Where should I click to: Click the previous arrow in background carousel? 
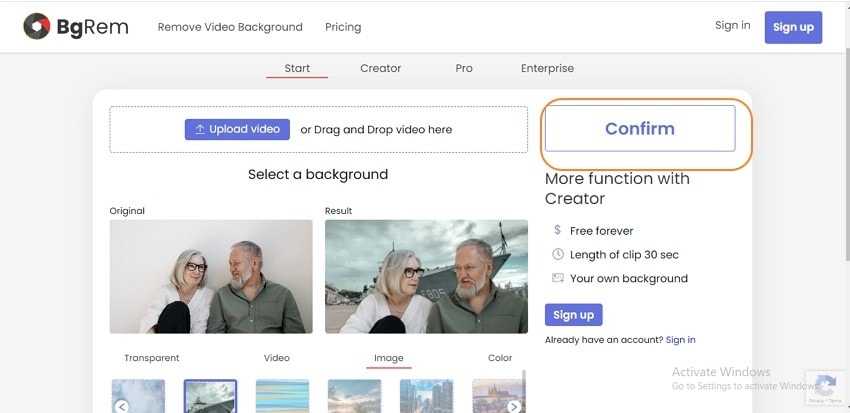[x=121, y=406]
